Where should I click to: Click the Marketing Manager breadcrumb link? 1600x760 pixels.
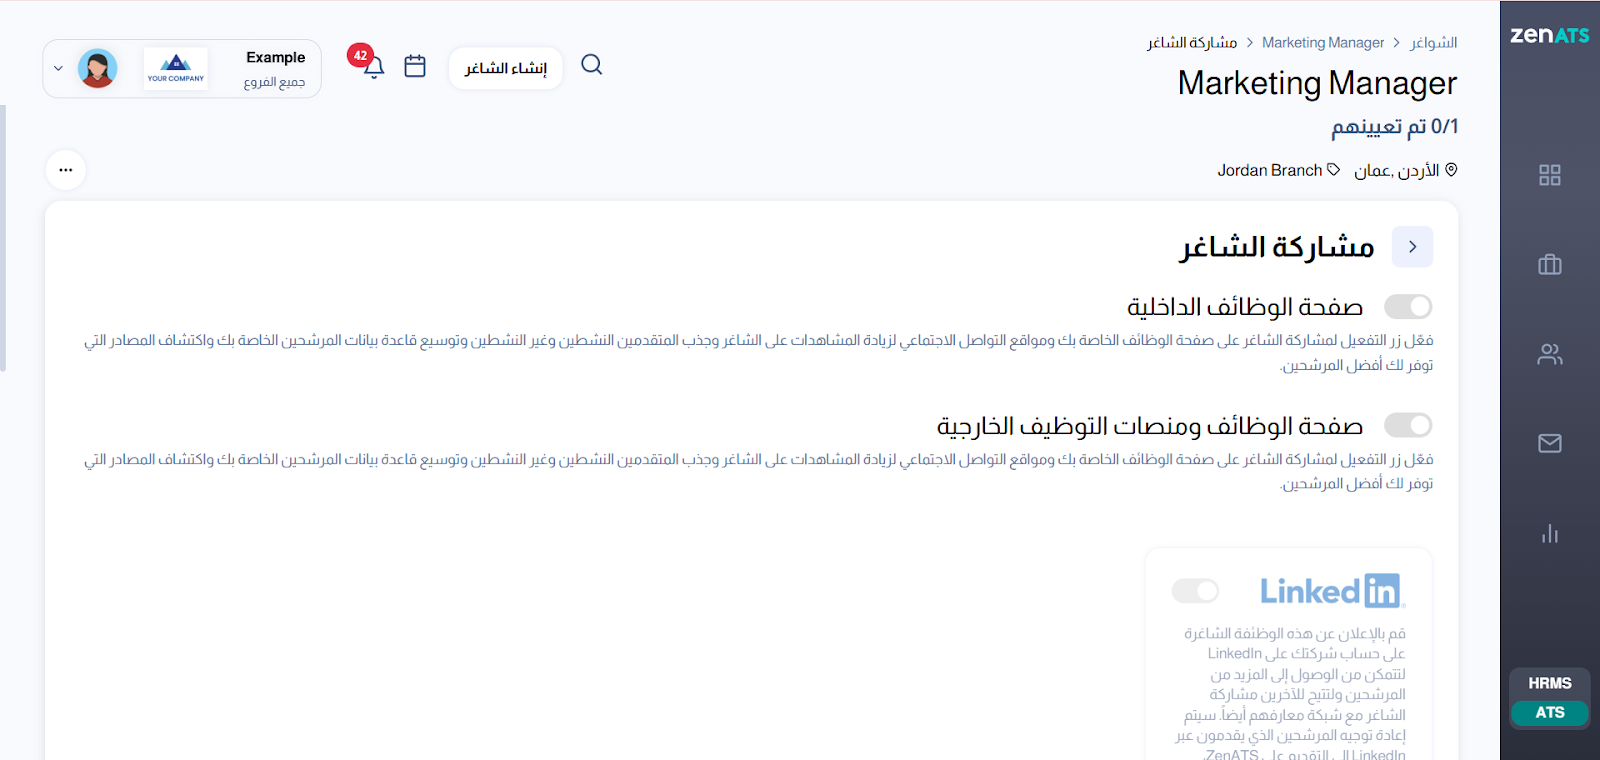click(x=1323, y=43)
